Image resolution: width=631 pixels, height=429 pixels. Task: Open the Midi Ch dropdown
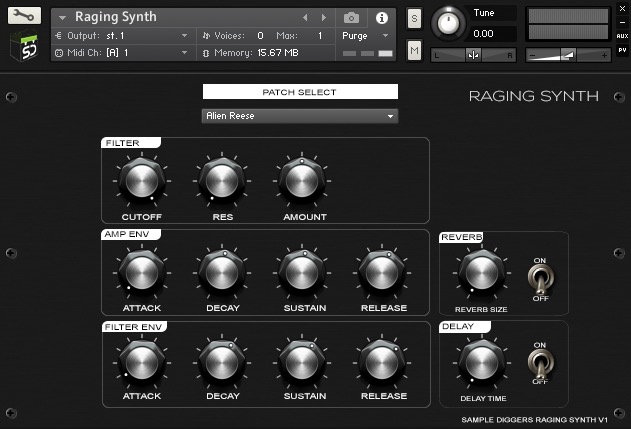pos(124,53)
